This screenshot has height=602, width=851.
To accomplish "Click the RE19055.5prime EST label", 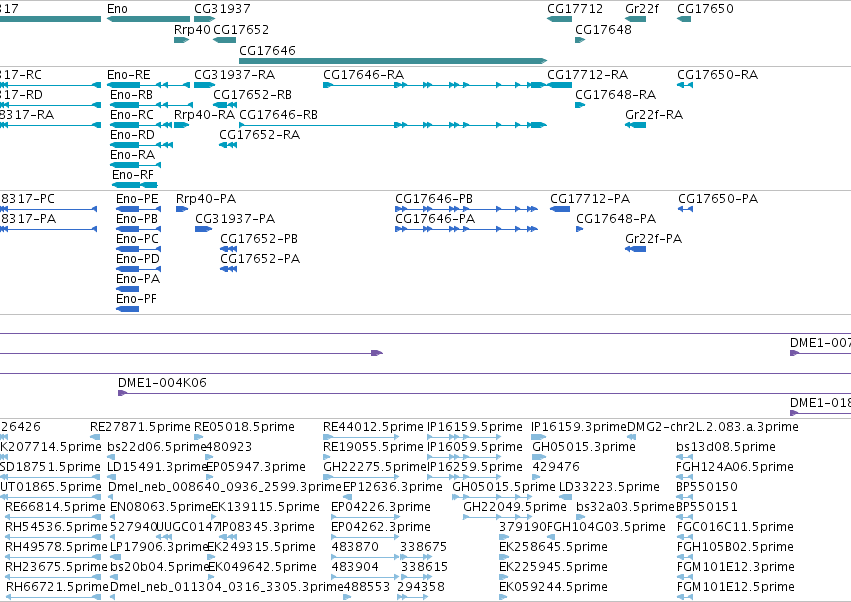I will (373, 447).
